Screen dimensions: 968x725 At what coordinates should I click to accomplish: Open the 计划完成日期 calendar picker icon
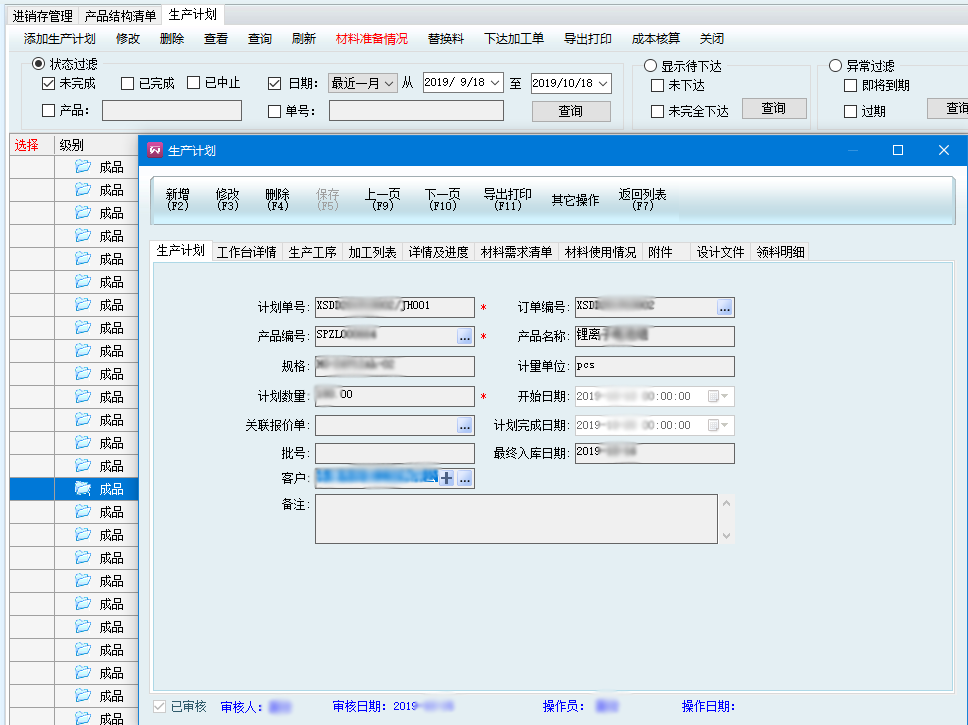(x=718, y=425)
